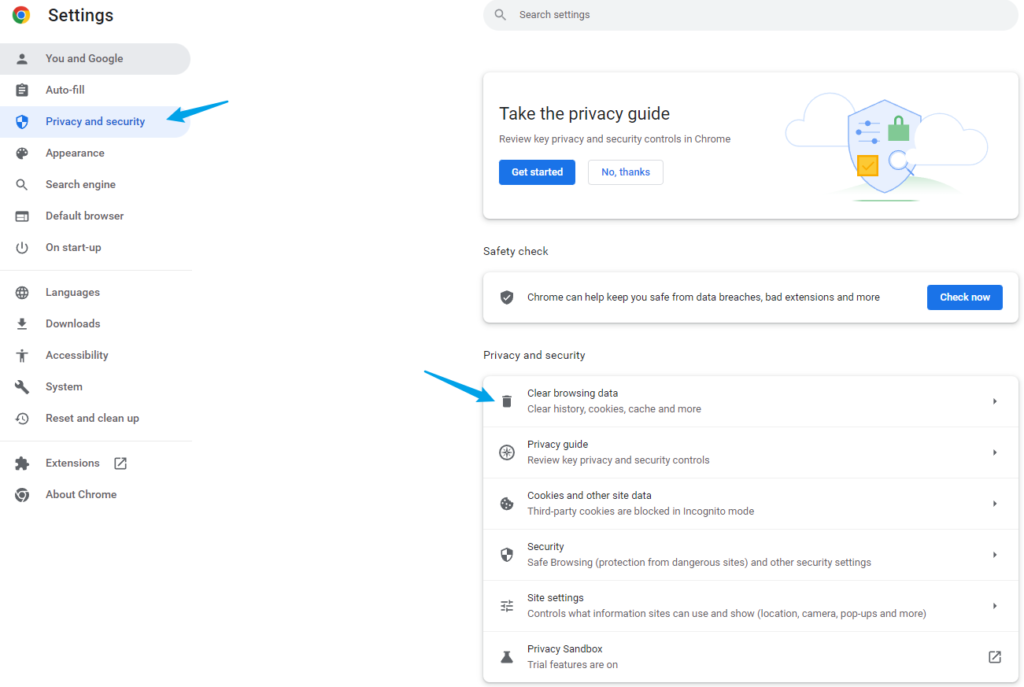Click the sliders icon for Site settings
The height and width of the screenshot is (687, 1024).
pos(507,606)
